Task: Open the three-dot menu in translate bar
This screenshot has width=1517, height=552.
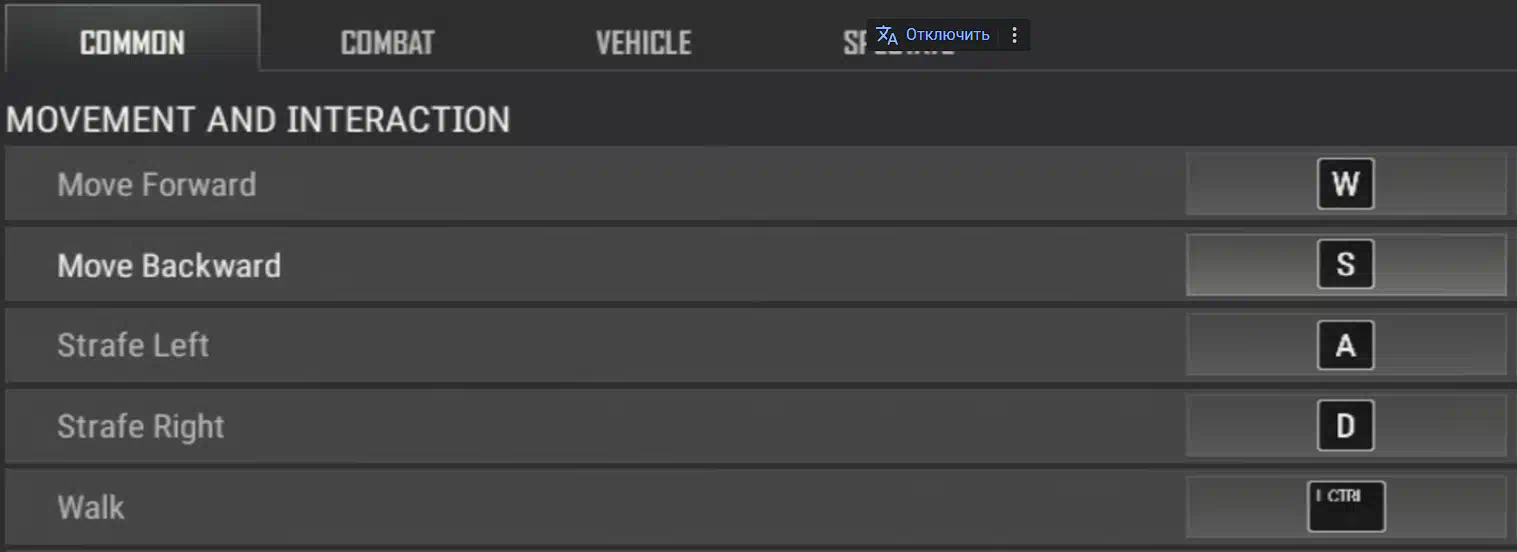Action: (1014, 35)
